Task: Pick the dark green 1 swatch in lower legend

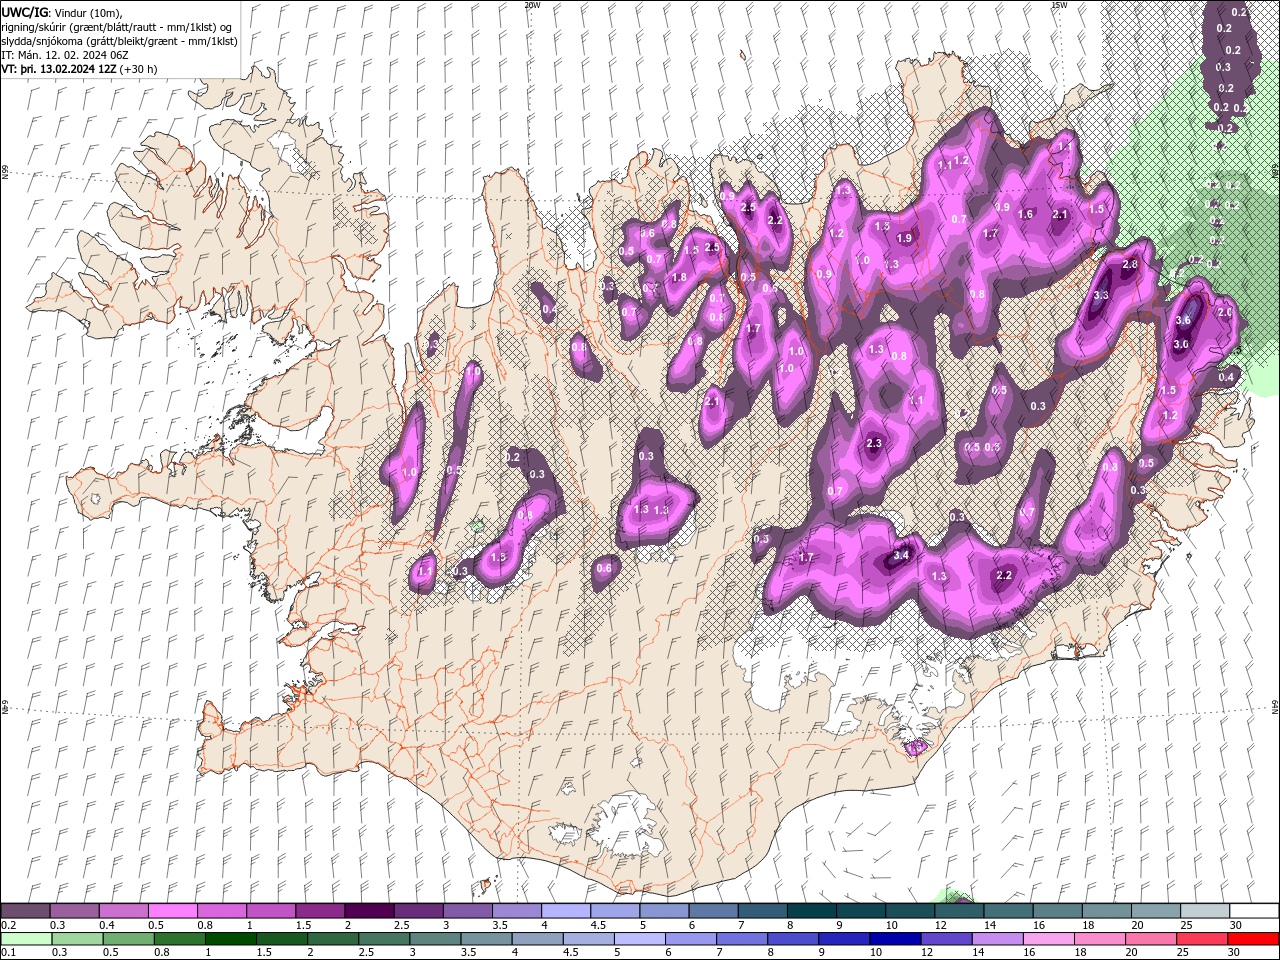Action: click(x=230, y=939)
